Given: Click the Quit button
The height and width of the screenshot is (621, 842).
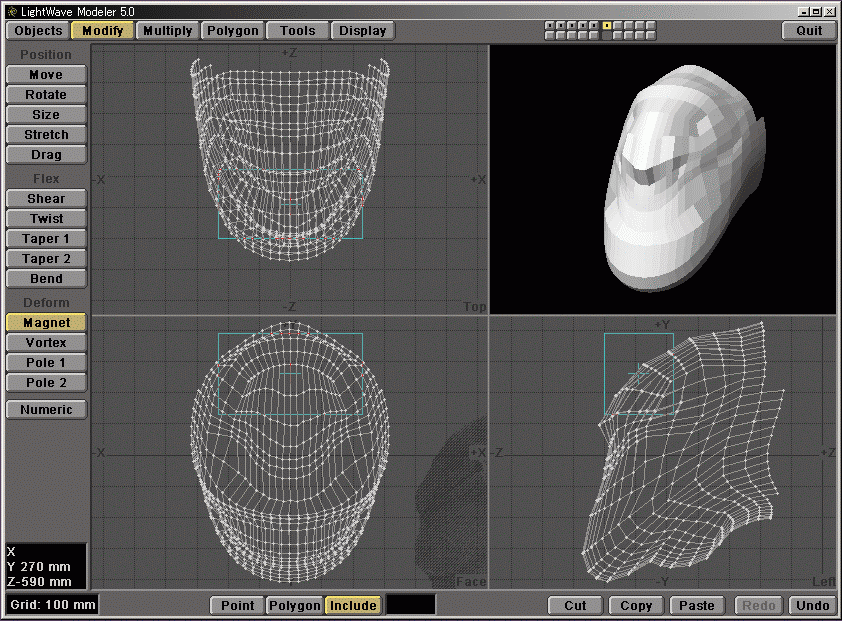Looking at the screenshot, I should click(808, 30).
